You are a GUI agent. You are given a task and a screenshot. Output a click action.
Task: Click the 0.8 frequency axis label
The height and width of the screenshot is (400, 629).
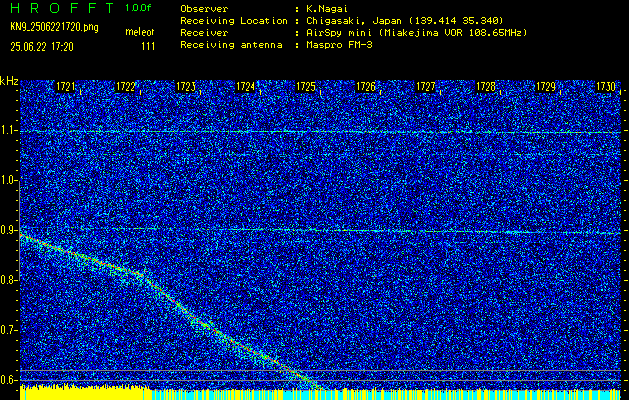pos(8,280)
